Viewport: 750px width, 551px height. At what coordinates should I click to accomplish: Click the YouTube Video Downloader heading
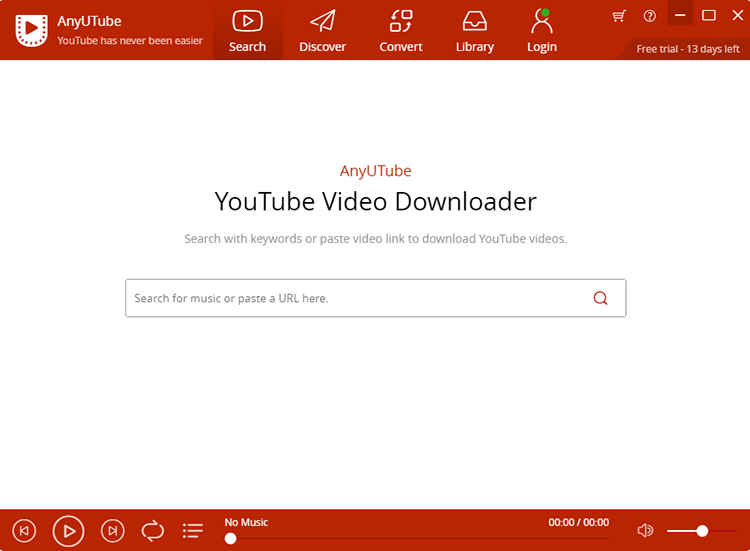375,201
